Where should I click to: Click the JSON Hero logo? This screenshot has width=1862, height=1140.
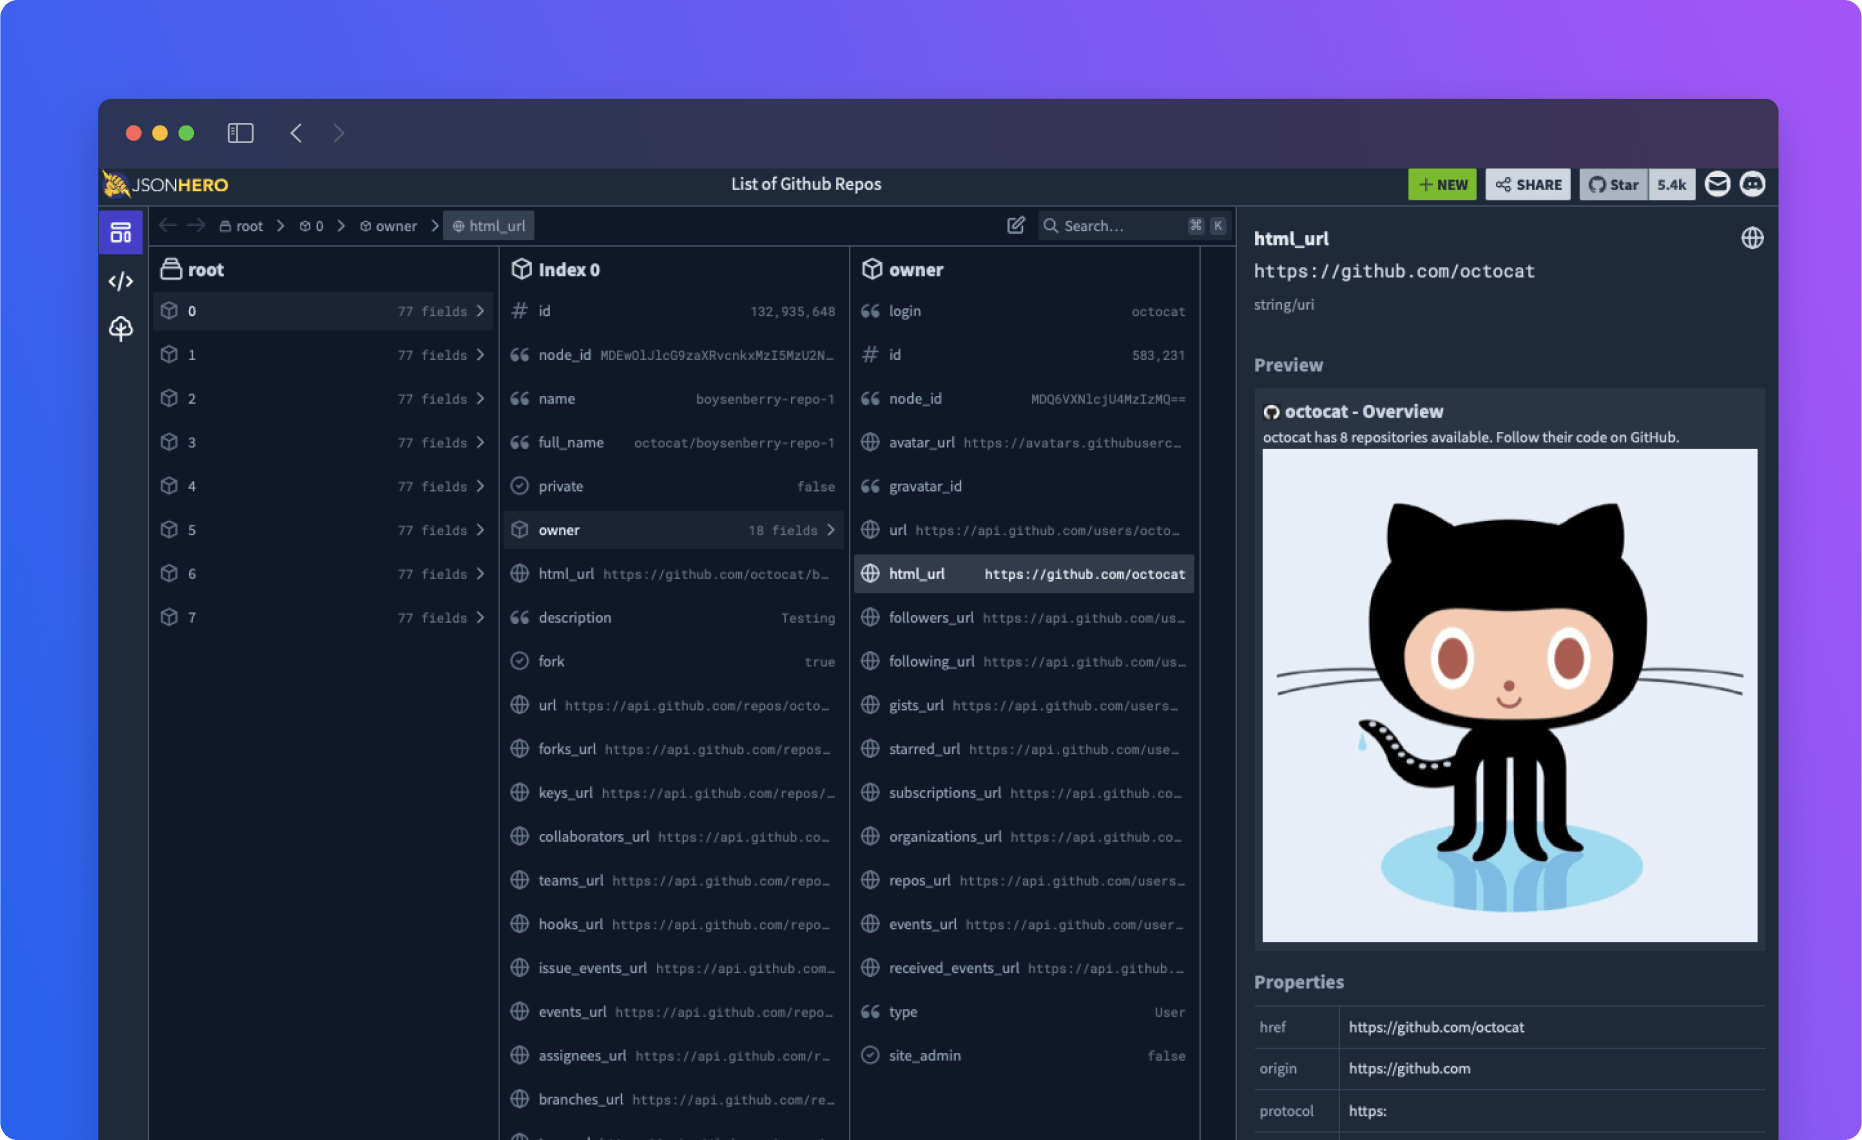point(166,185)
